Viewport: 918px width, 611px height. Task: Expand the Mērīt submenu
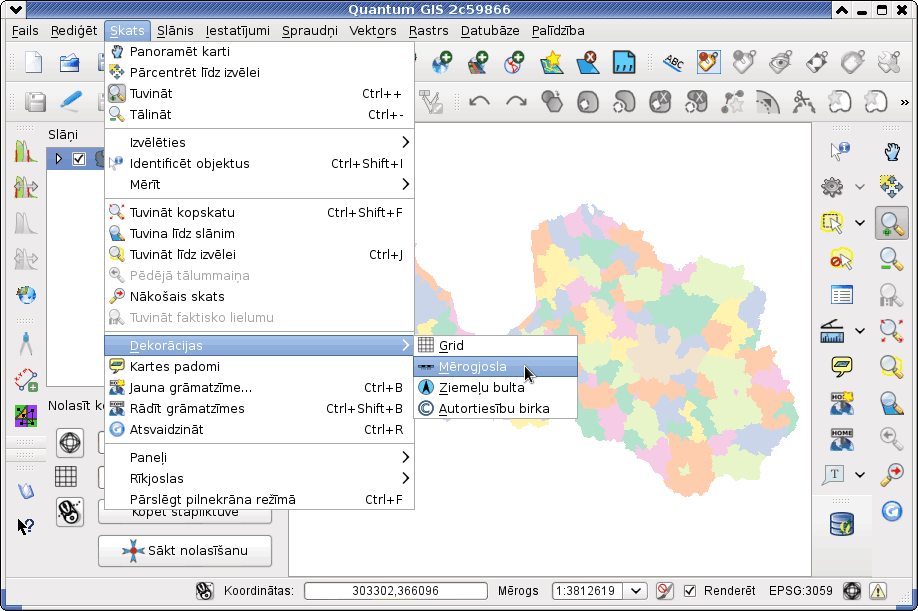click(259, 184)
